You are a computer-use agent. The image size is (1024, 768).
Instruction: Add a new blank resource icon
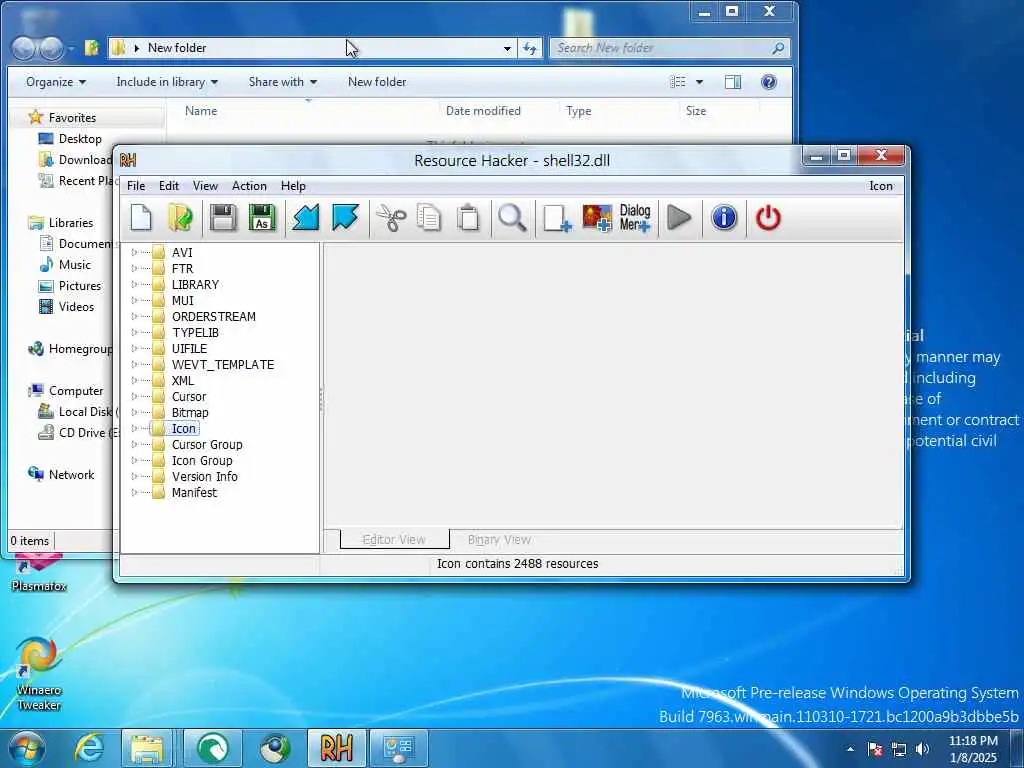[x=556, y=218]
